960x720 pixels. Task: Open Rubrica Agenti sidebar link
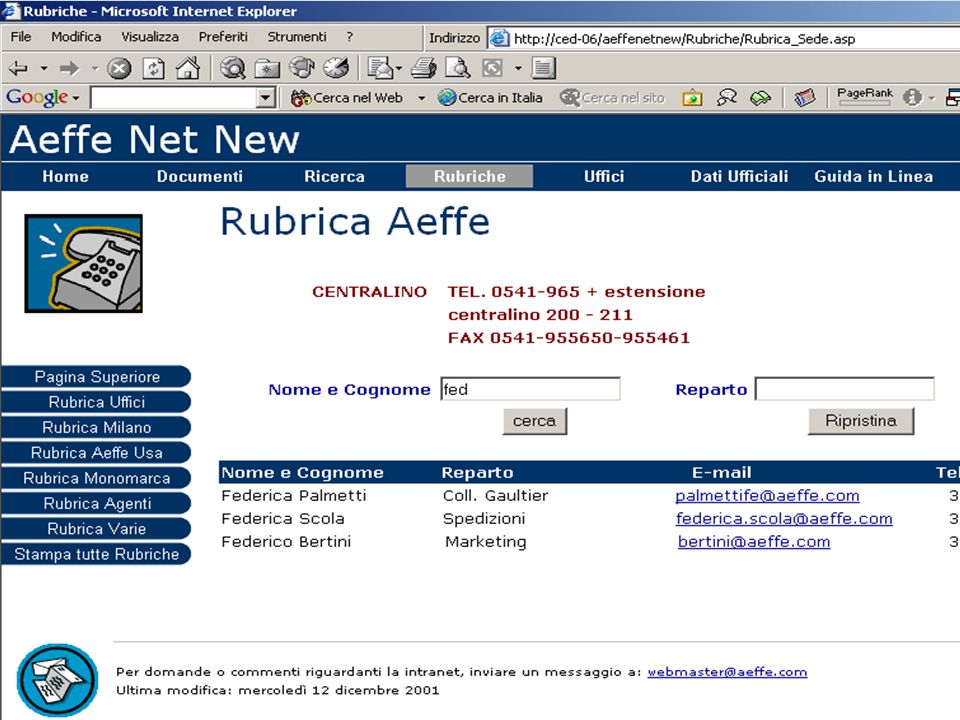pyautogui.click(x=96, y=503)
